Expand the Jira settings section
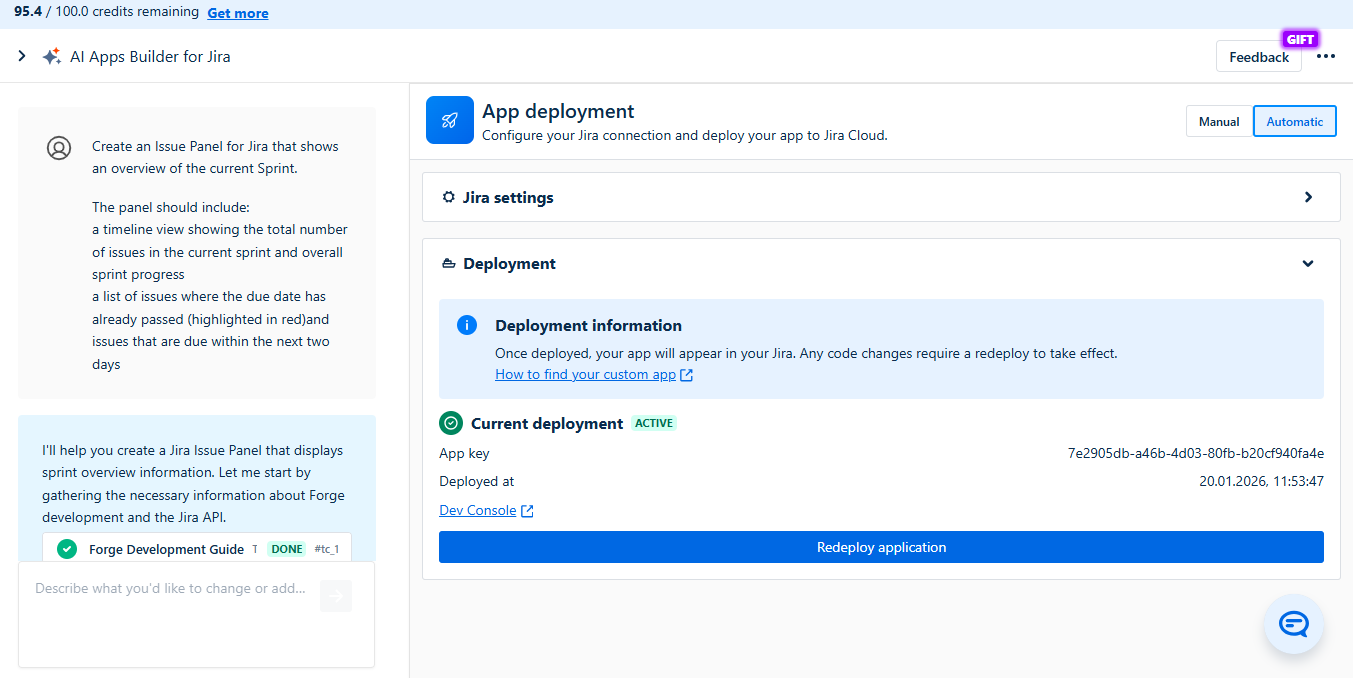1353x678 pixels. pyautogui.click(x=1308, y=197)
